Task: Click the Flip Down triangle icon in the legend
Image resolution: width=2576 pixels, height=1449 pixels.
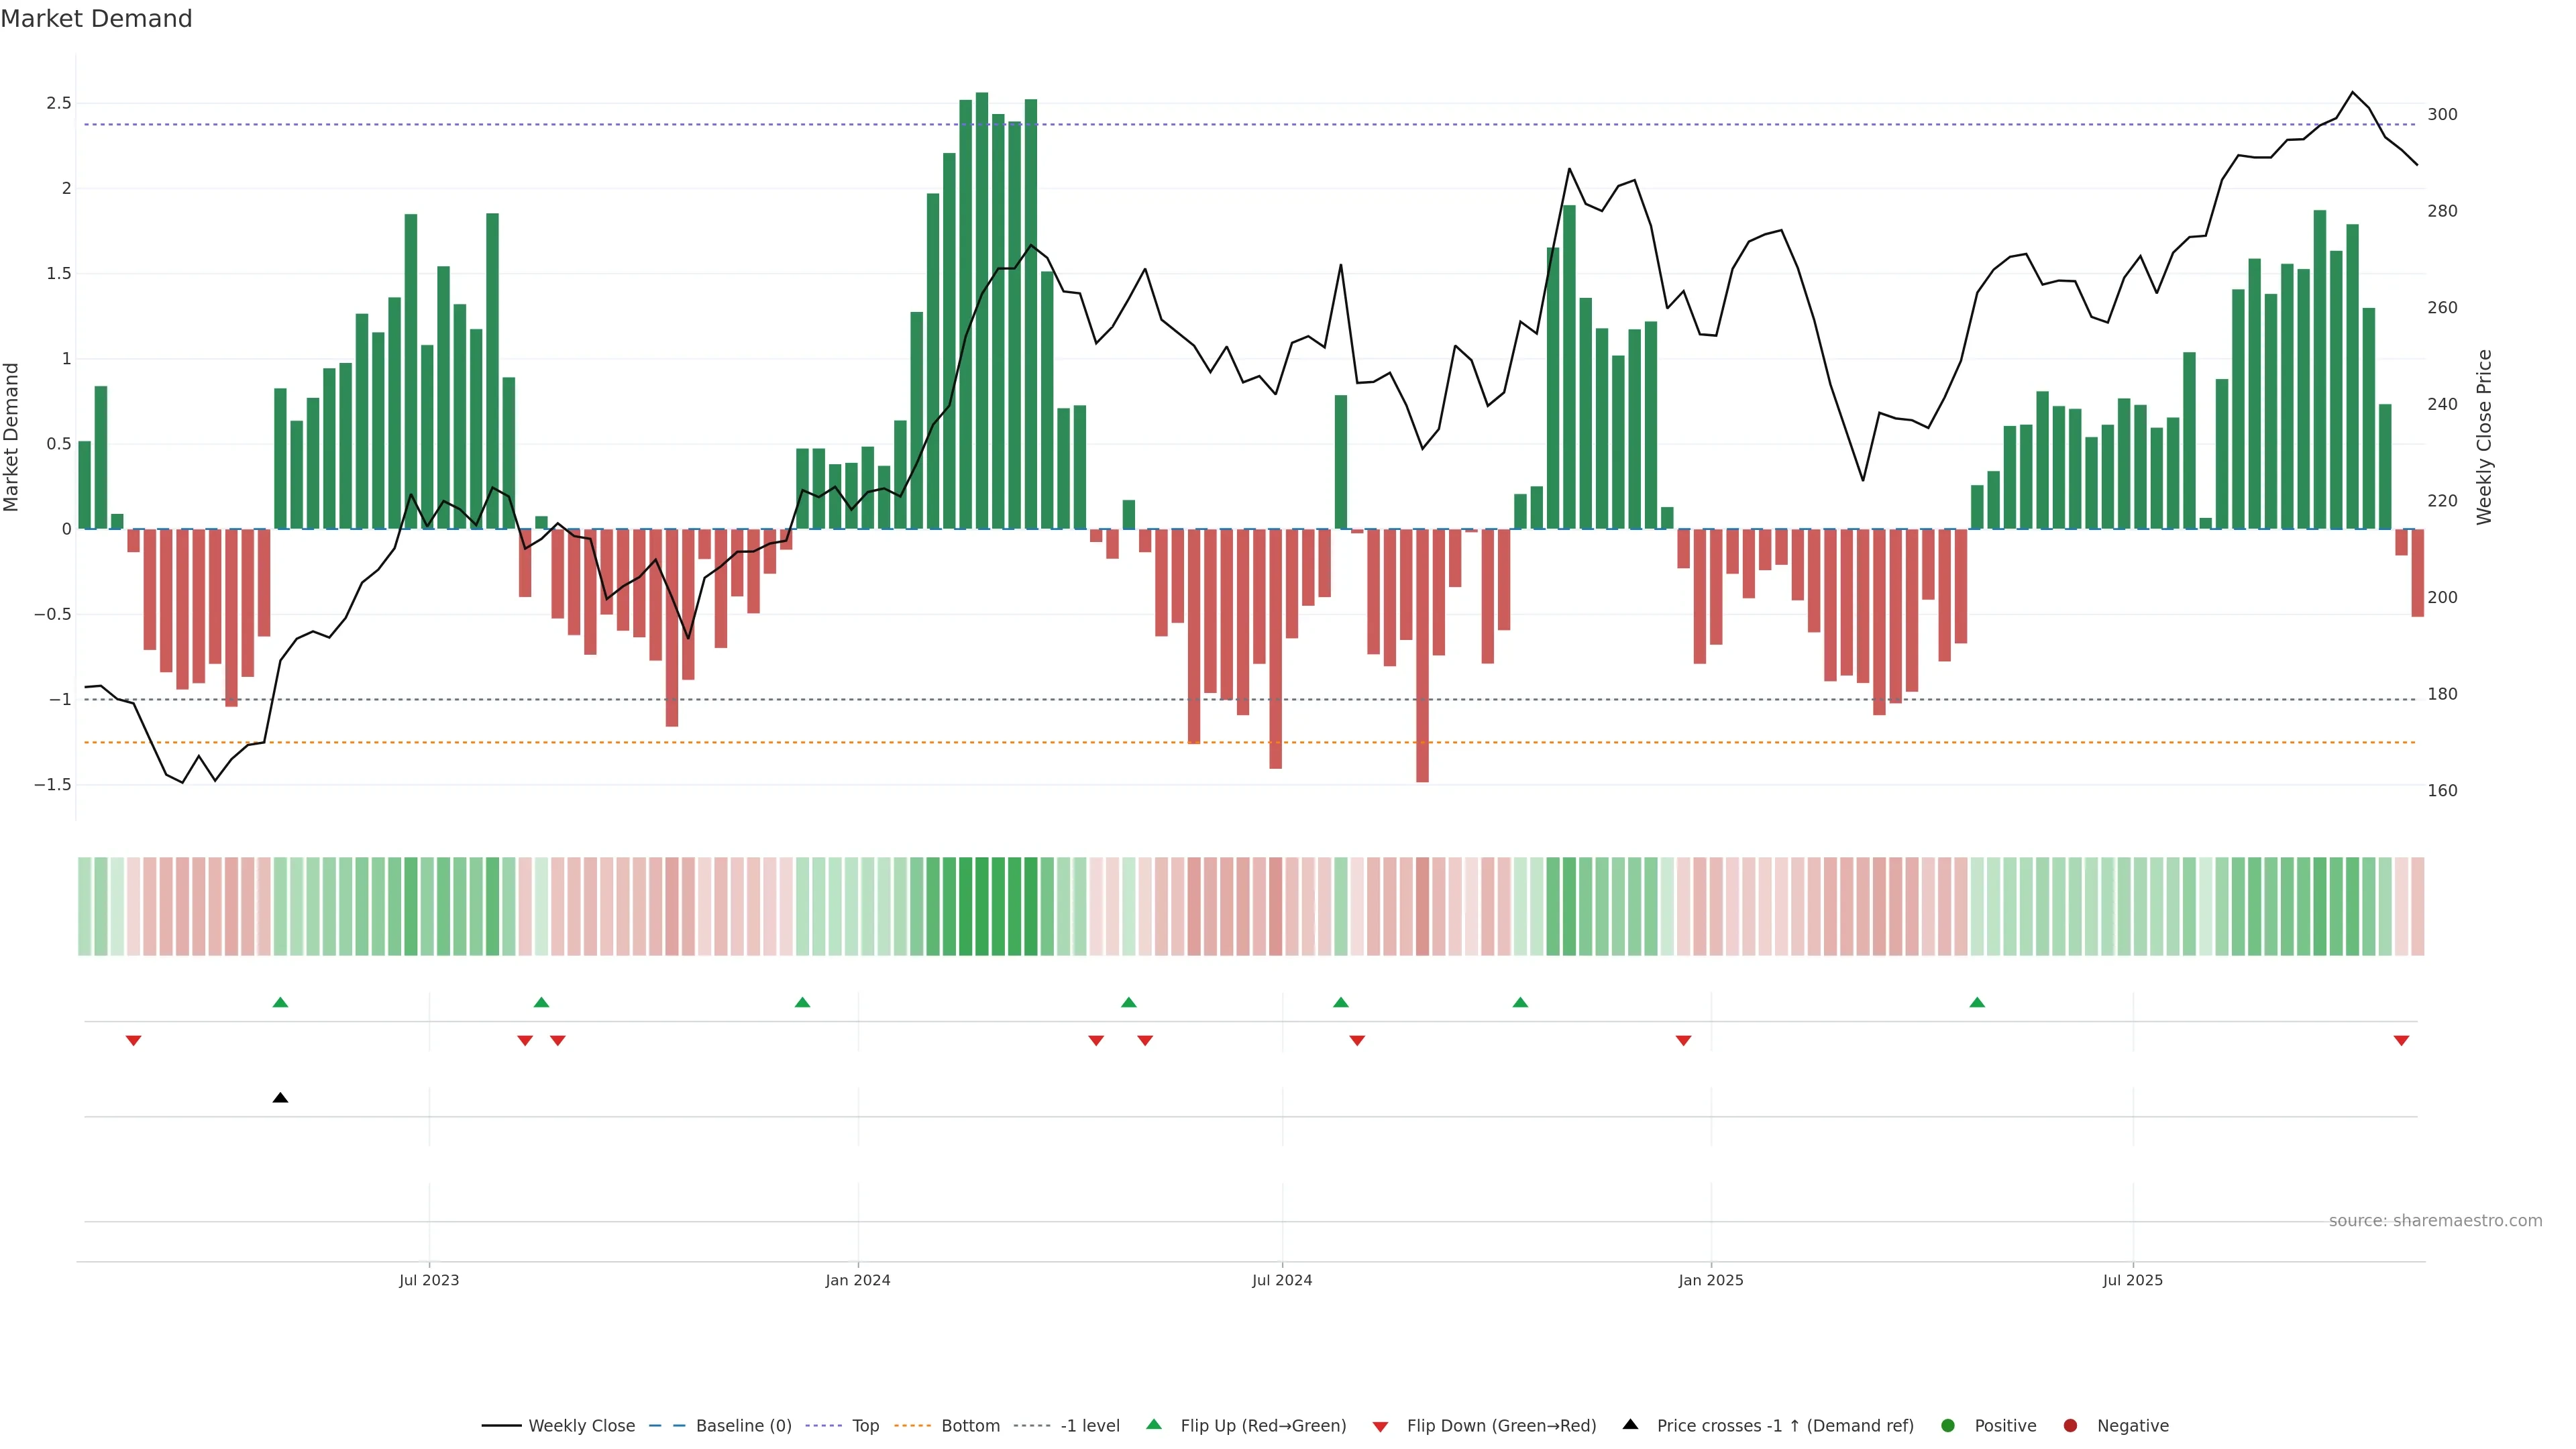Action: [x=1380, y=1426]
